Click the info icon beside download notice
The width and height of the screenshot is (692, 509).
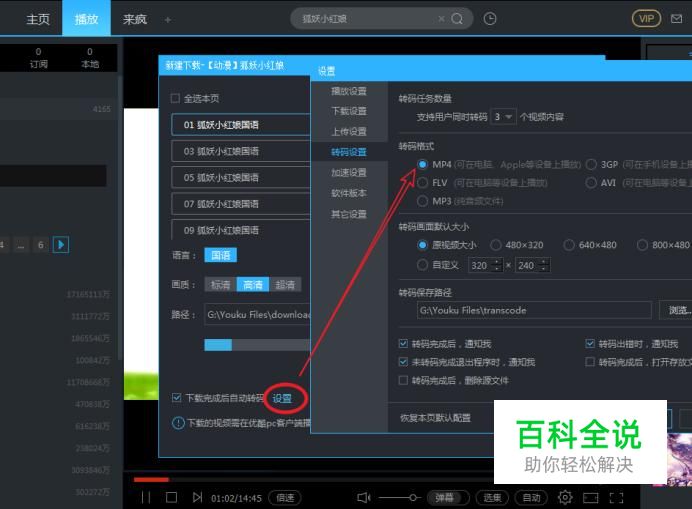[178, 423]
